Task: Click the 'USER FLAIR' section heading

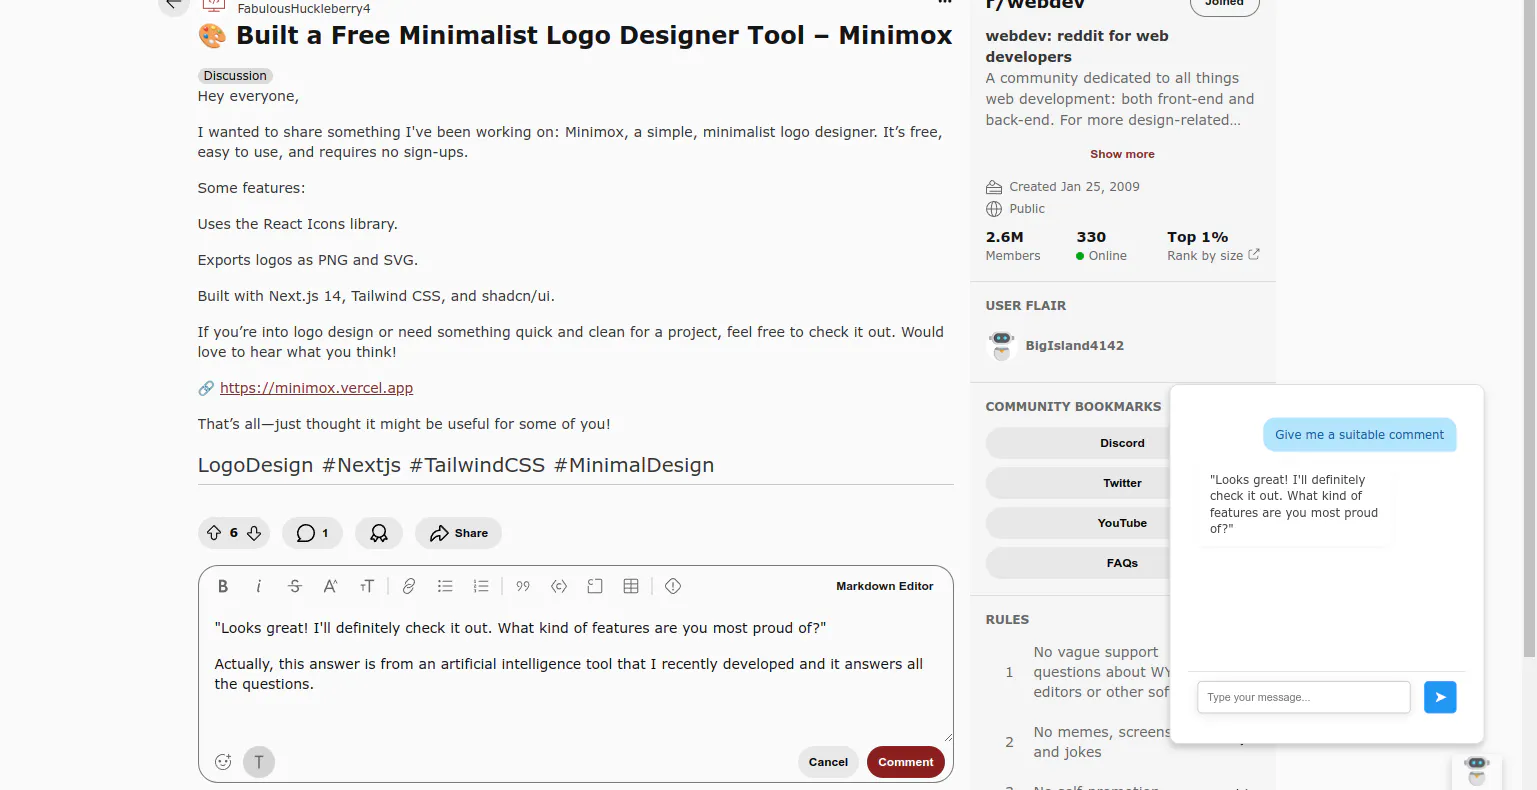Action: 1026,306
